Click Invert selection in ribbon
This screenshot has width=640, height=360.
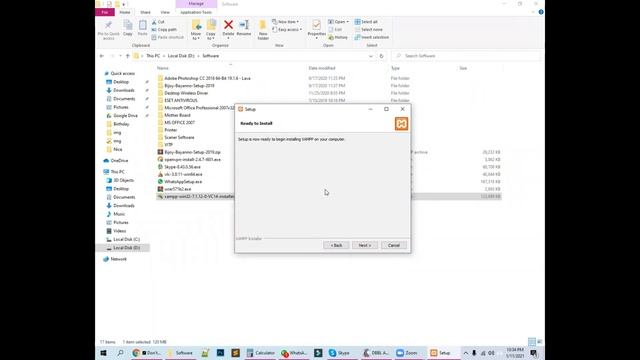pyautogui.click(x=372, y=37)
